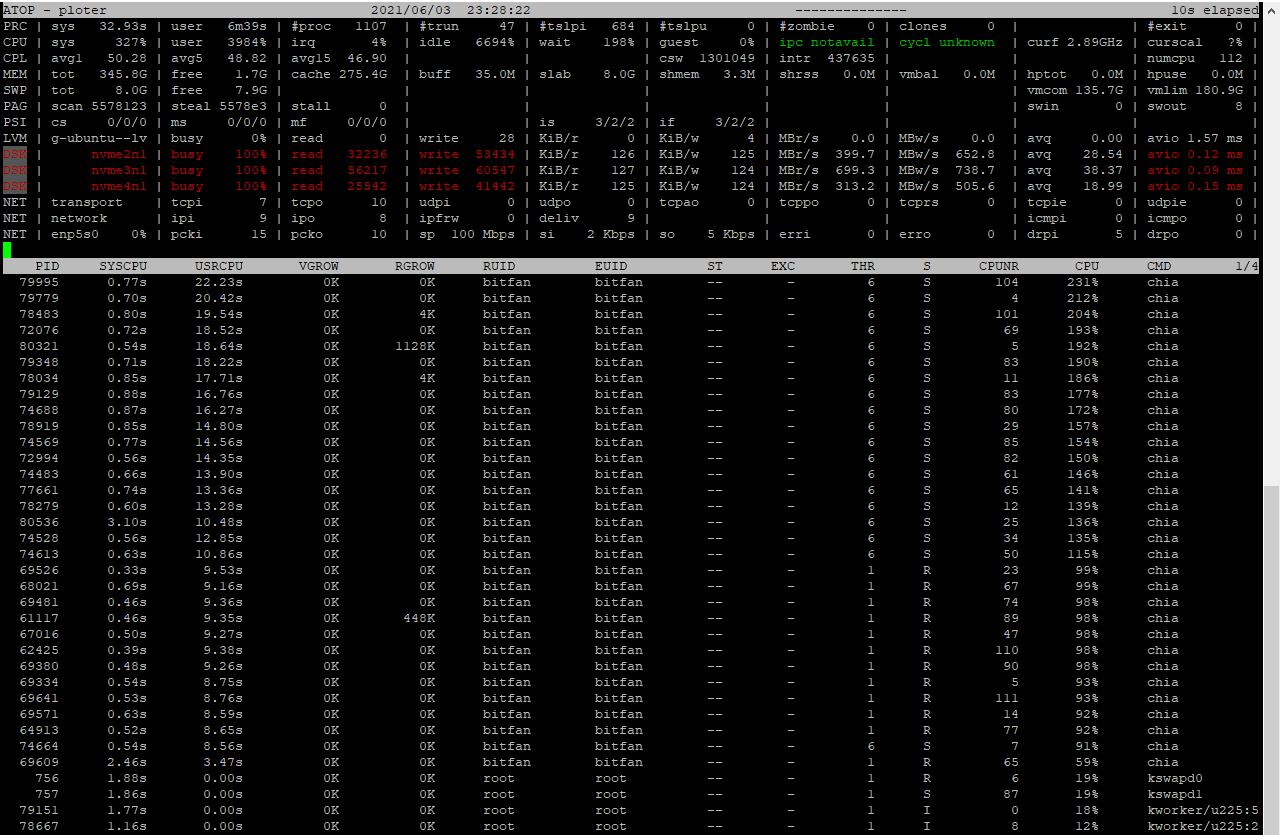The image size is (1280, 835).
Task: Select the CMD column header
Action: click(1159, 266)
